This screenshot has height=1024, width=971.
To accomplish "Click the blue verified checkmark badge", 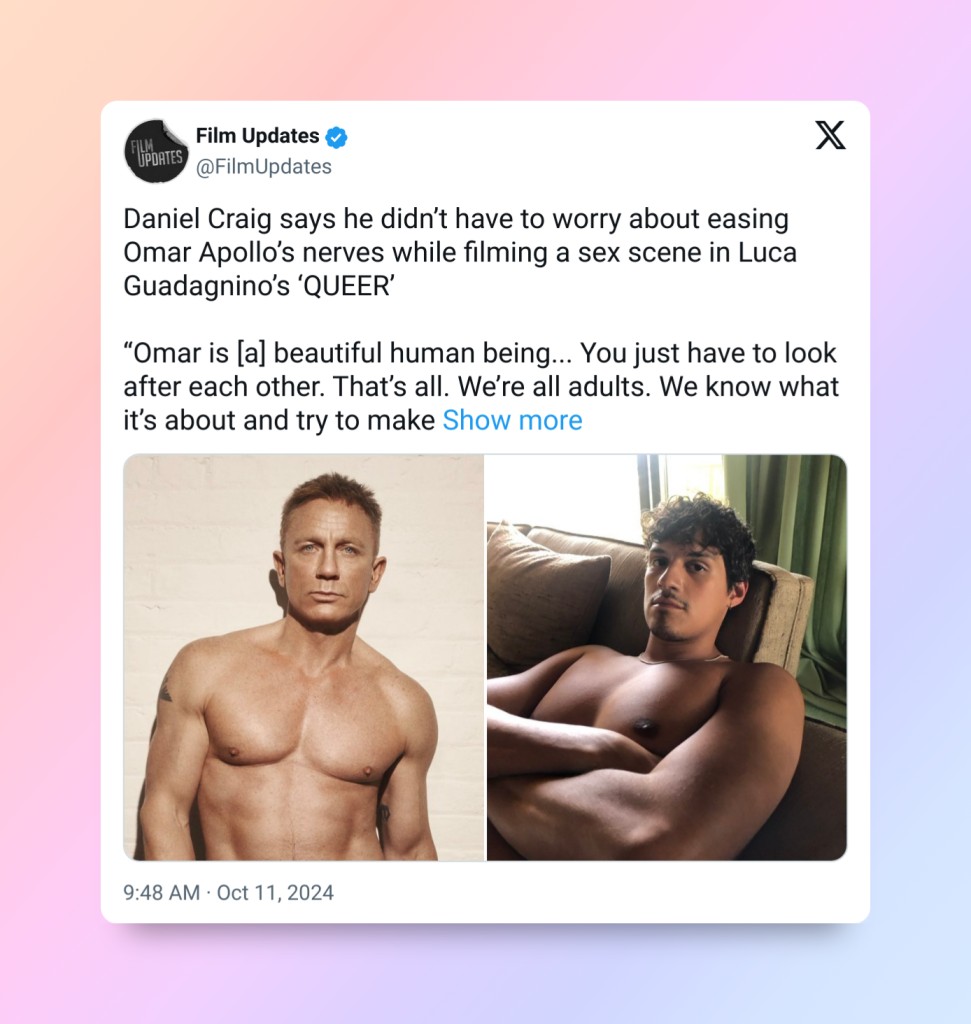I will point(336,137).
